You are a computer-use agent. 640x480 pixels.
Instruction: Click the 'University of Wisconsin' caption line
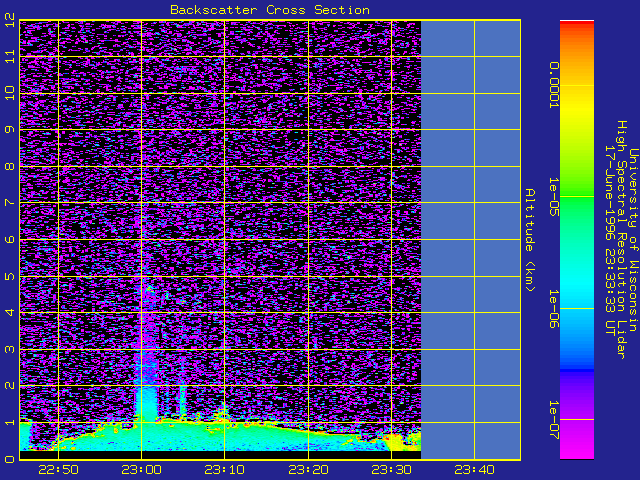(x=633, y=240)
